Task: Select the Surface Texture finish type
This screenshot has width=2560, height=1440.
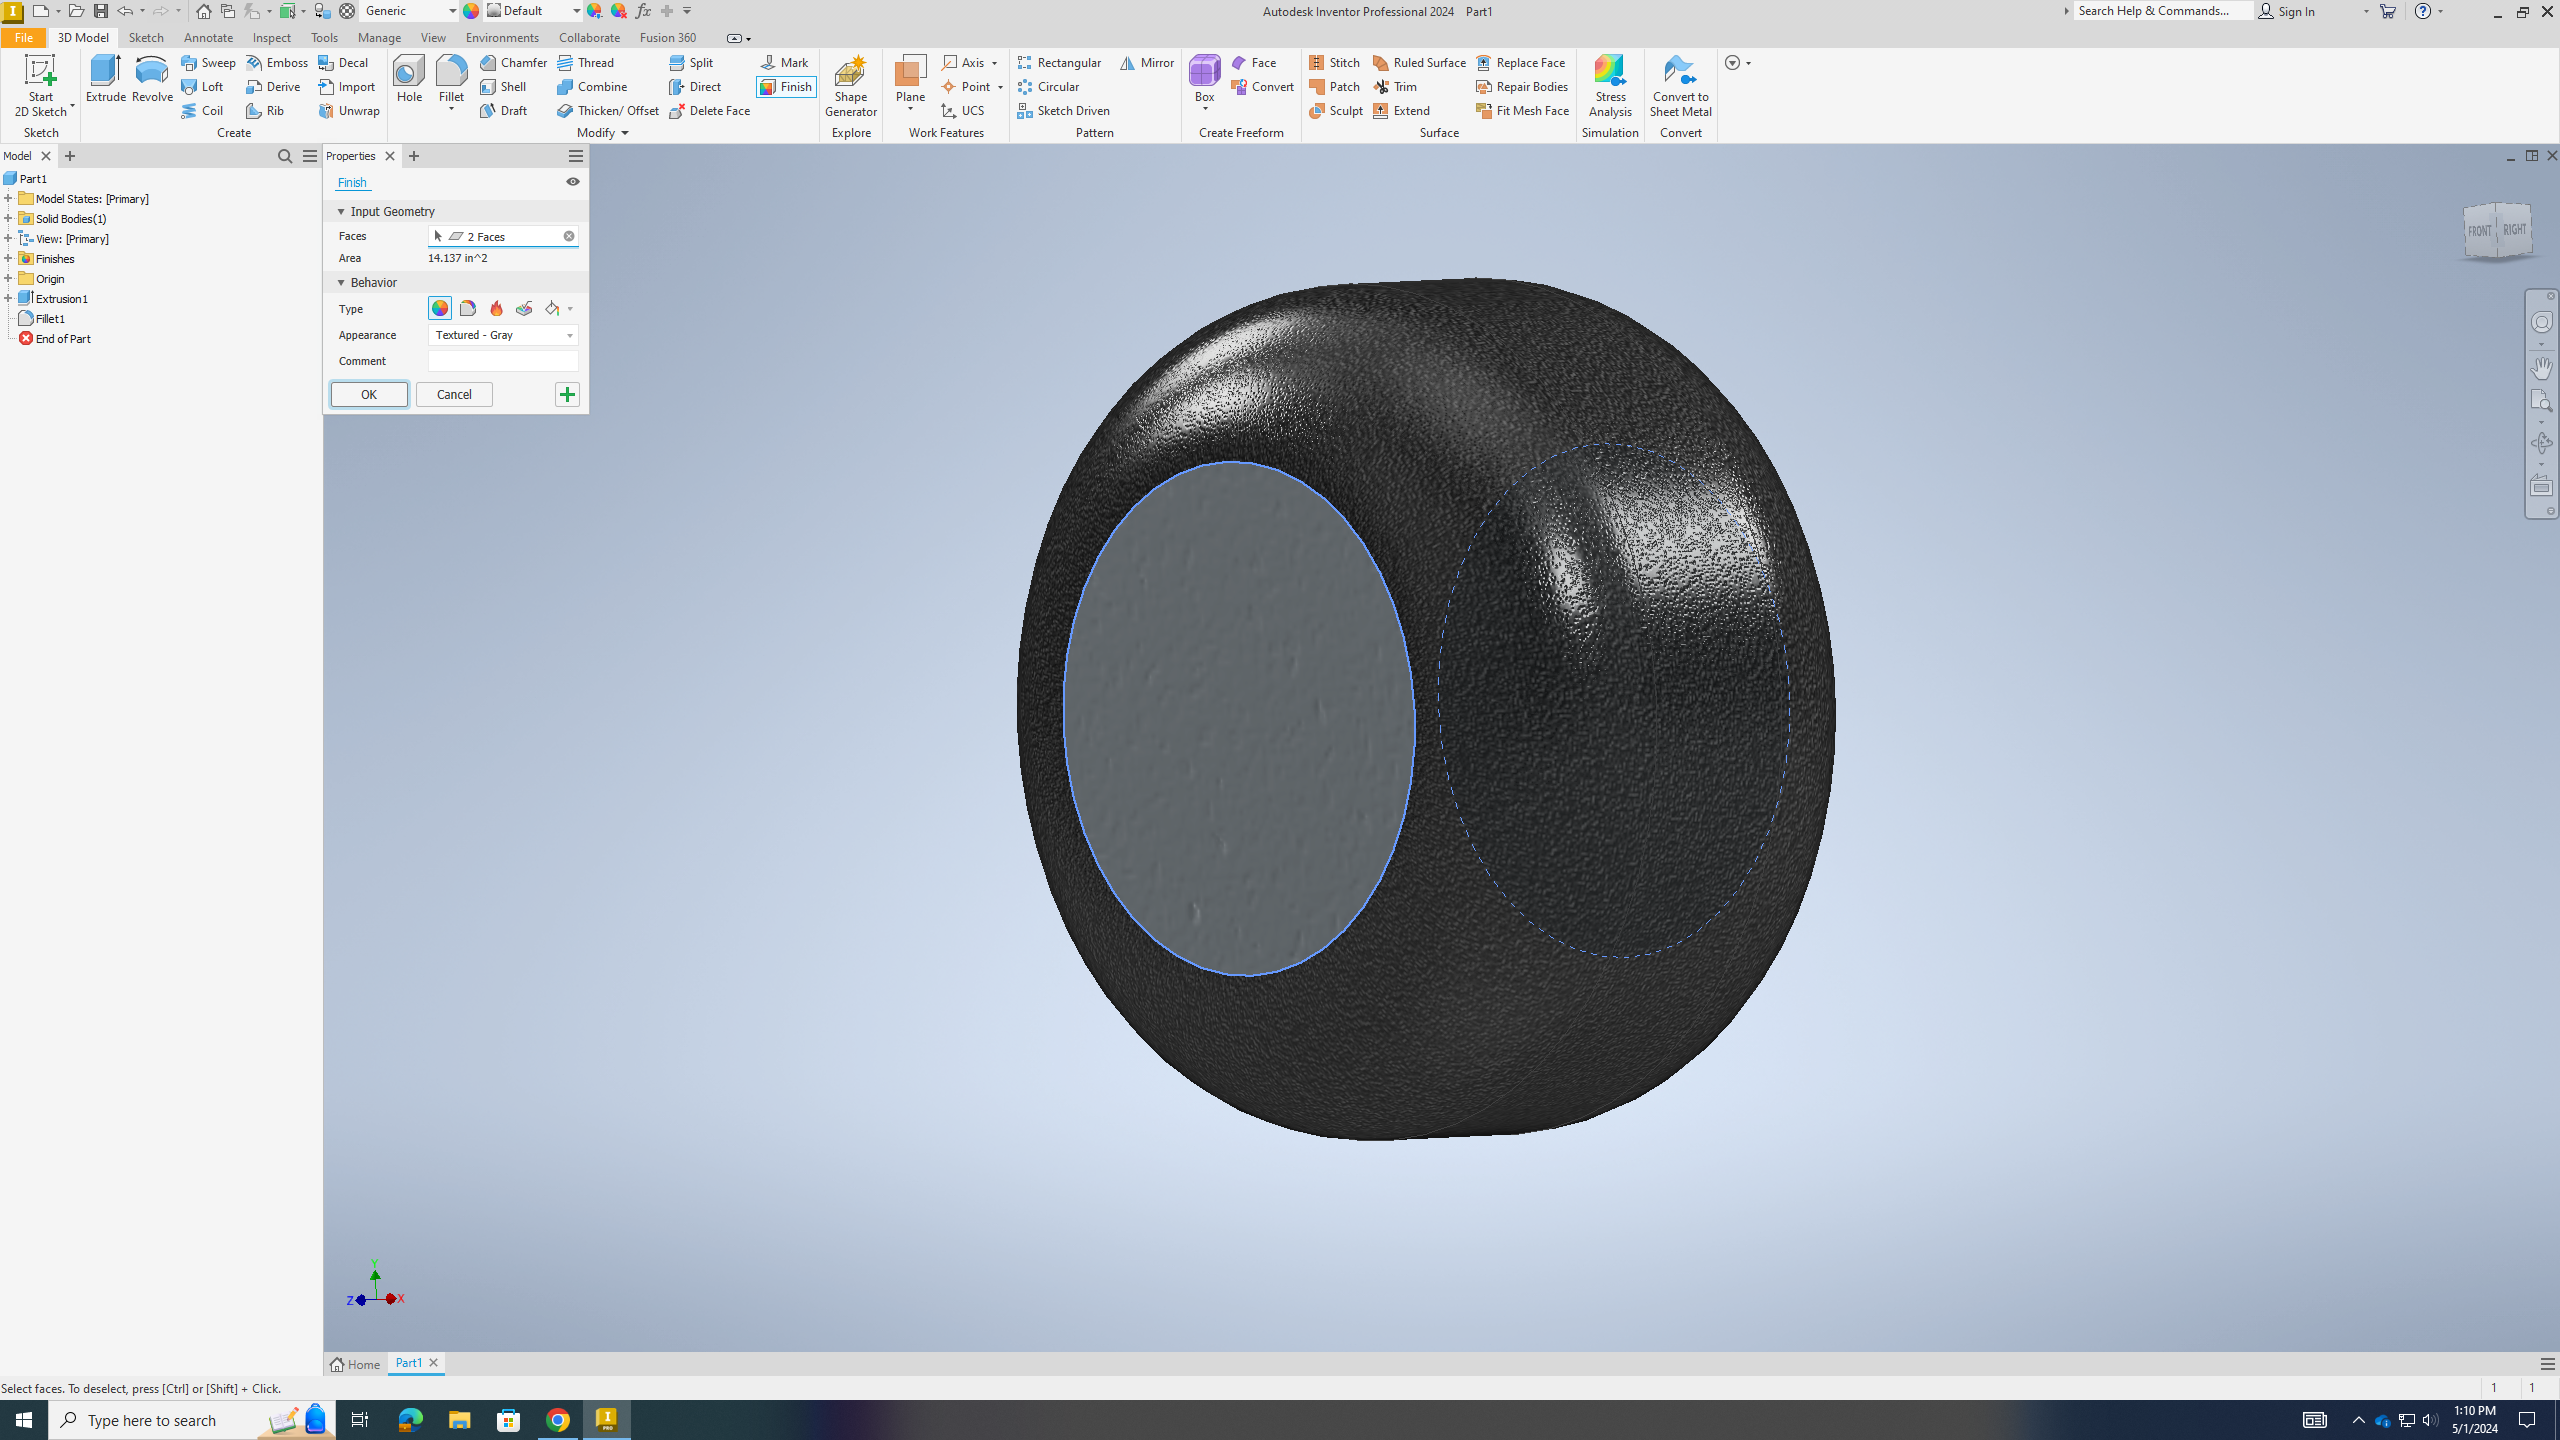Action: (524, 309)
